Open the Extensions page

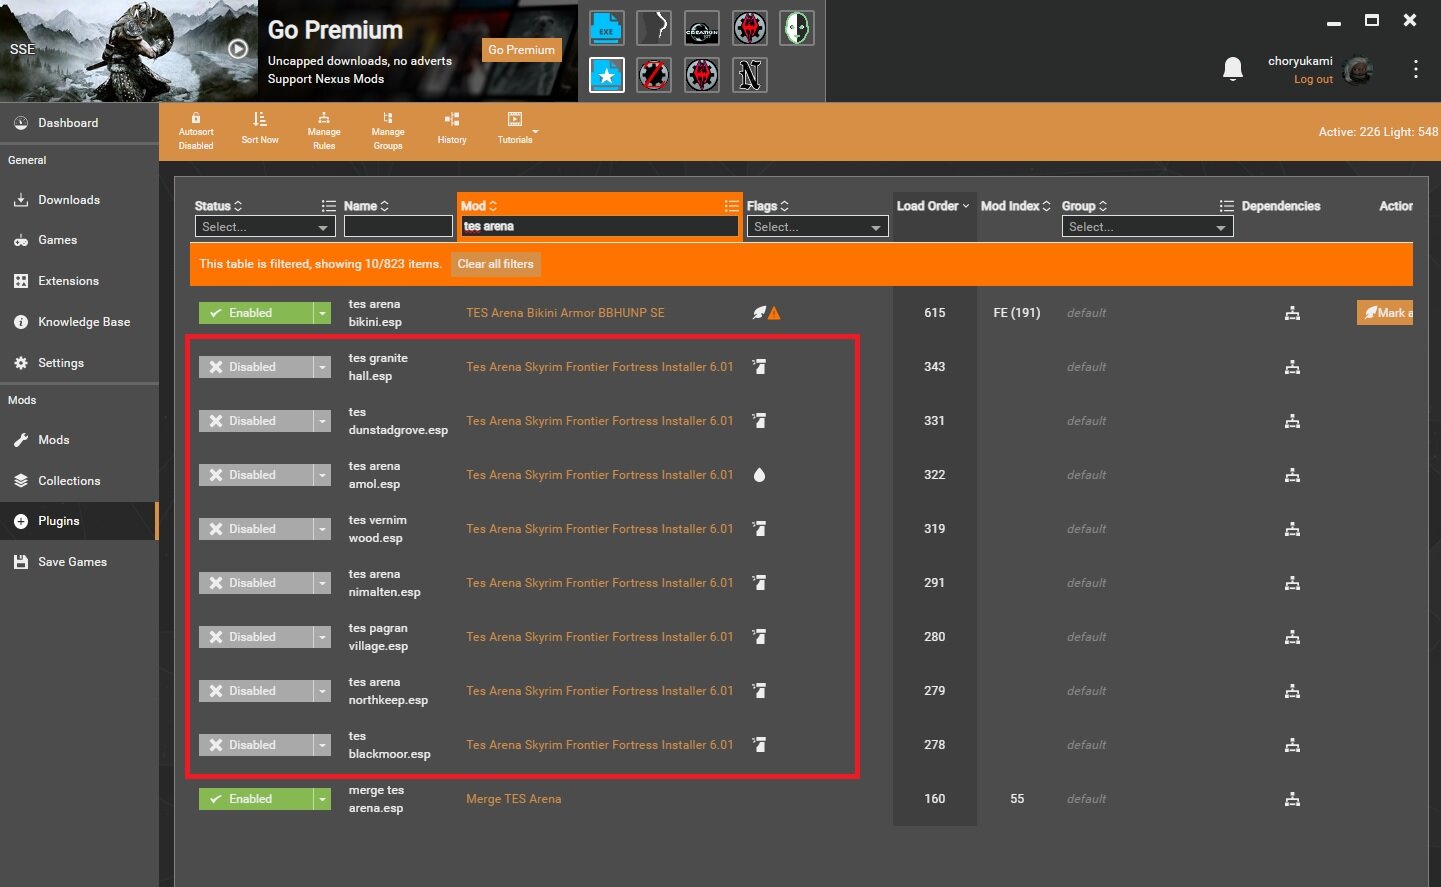coord(79,281)
